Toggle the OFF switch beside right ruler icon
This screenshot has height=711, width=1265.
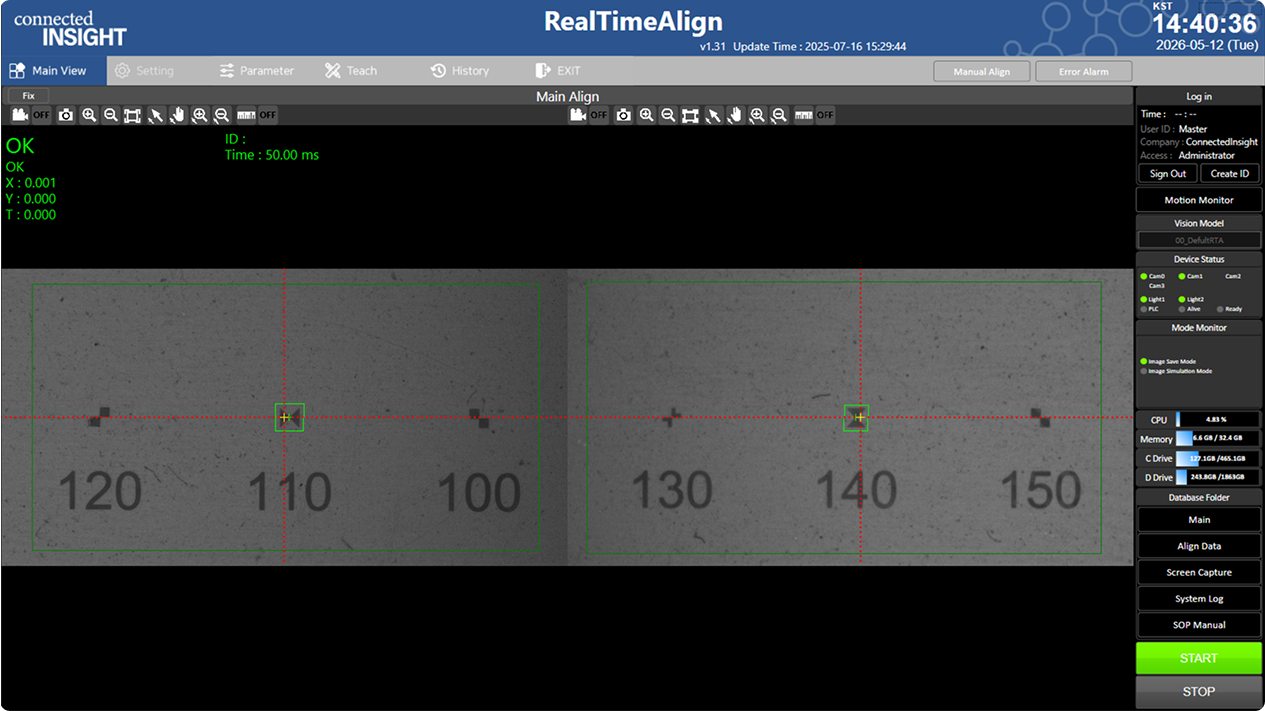[x=826, y=115]
